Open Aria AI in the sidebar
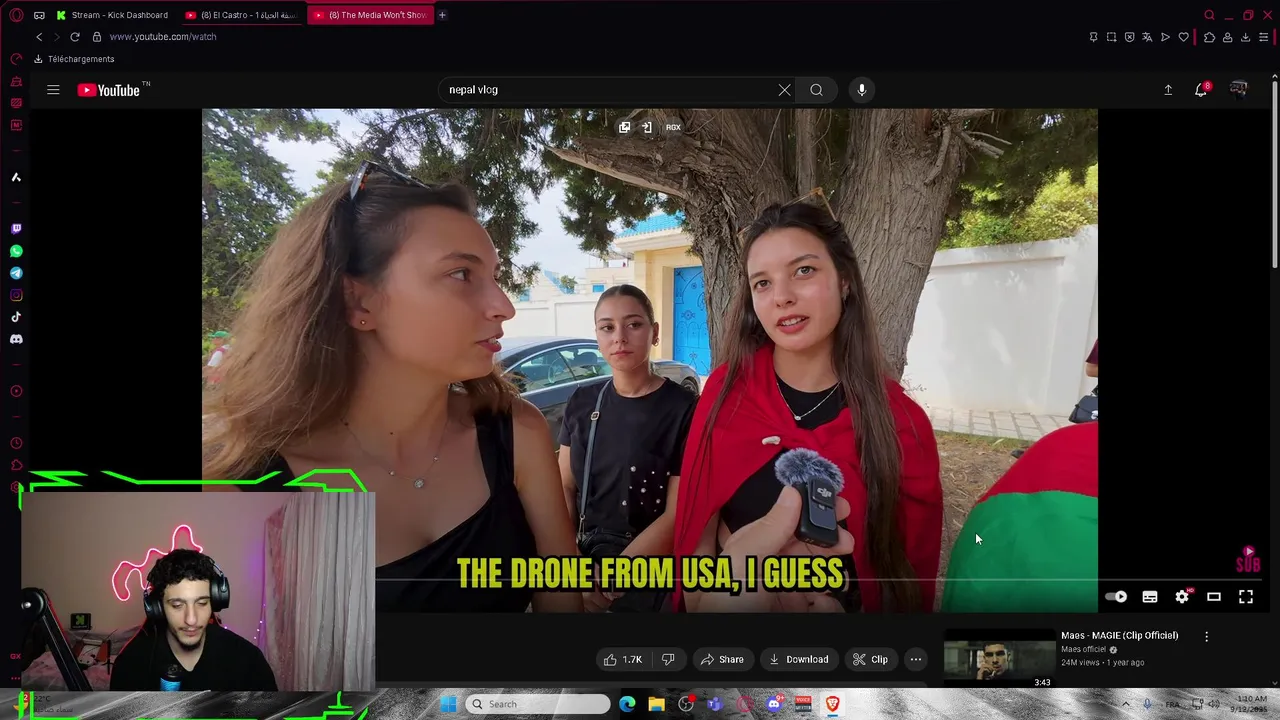This screenshot has width=1280, height=720. click(x=16, y=177)
